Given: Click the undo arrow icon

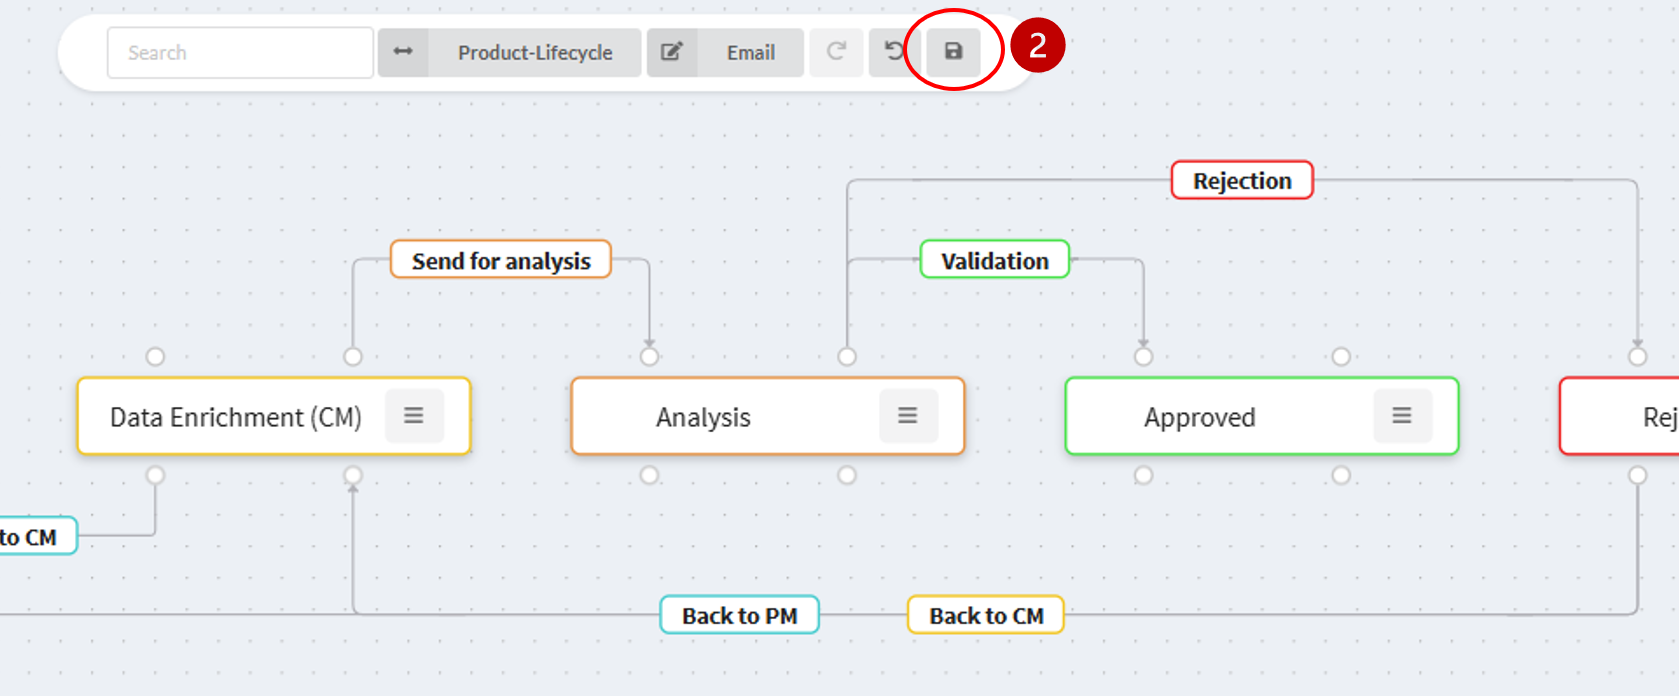Looking at the screenshot, I should pyautogui.click(x=893, y=52).
